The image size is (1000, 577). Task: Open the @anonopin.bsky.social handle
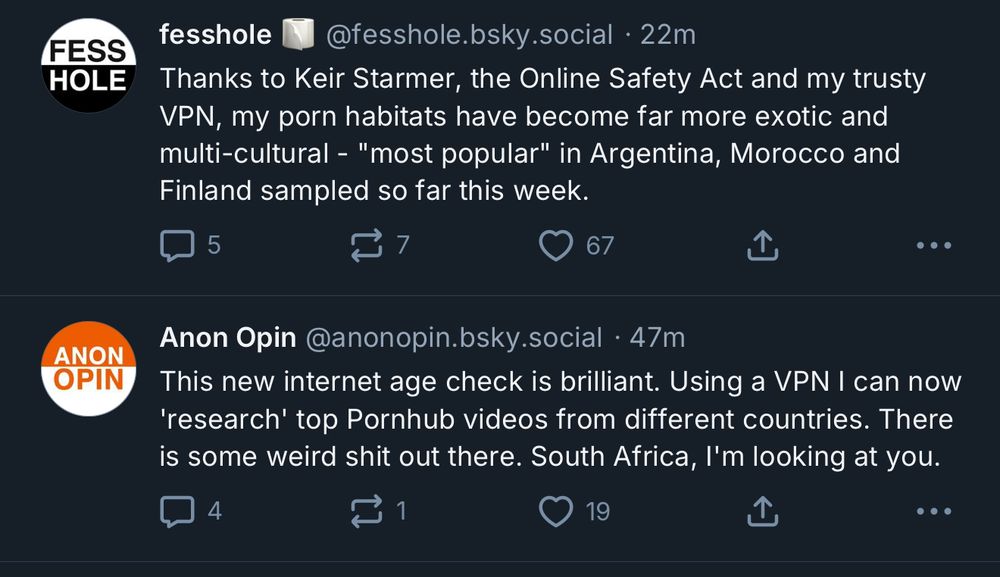point(453,338)
